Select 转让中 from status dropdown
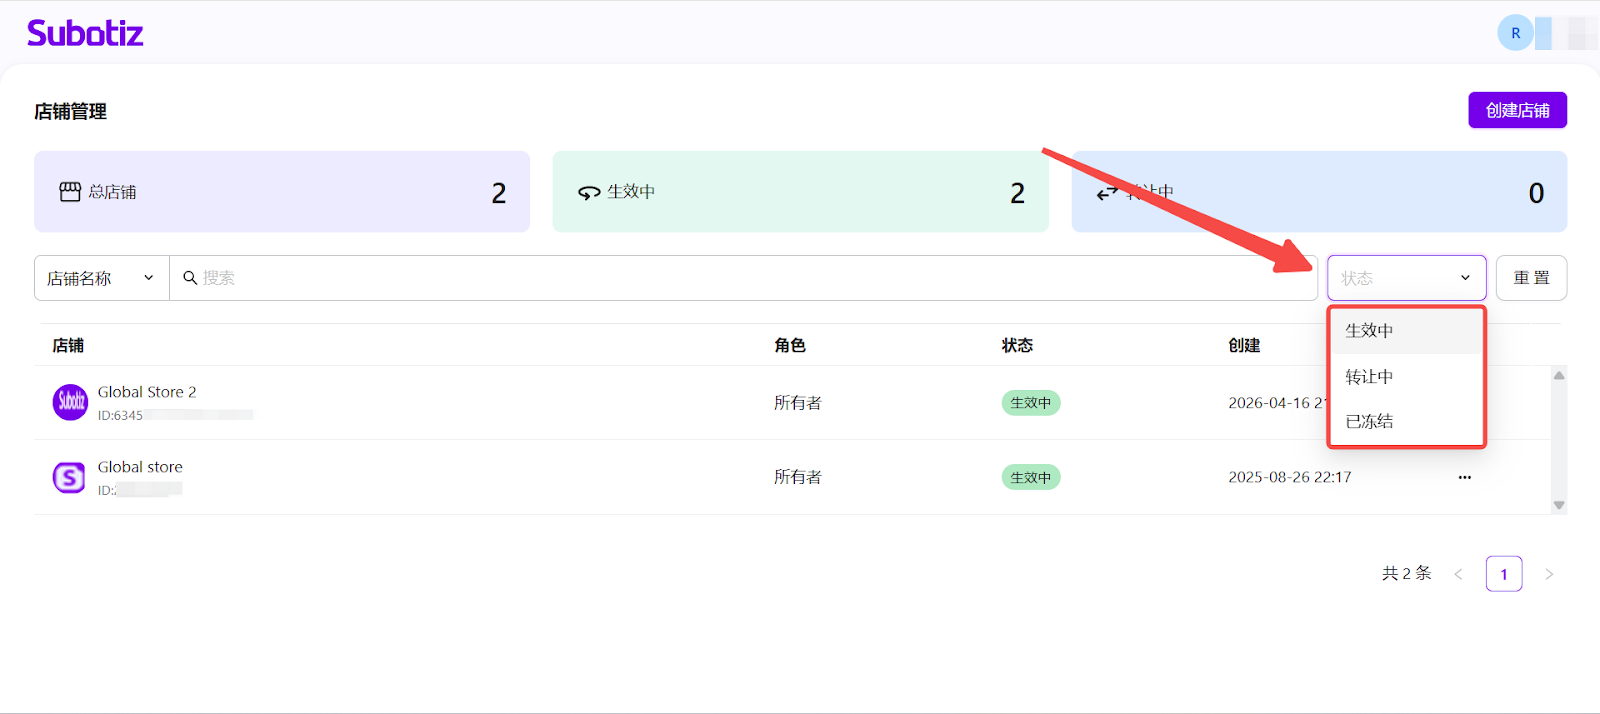This screenshot has height=714, width=1600. [1369, 377]
